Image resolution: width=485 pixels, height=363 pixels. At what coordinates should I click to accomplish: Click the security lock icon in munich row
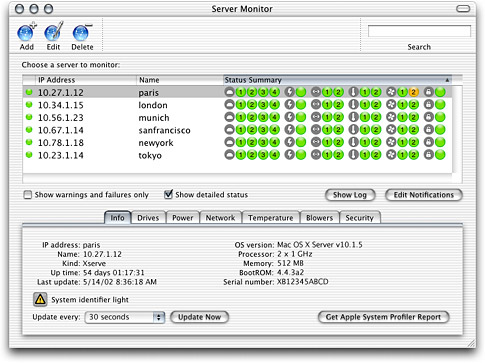coord(429,117)
